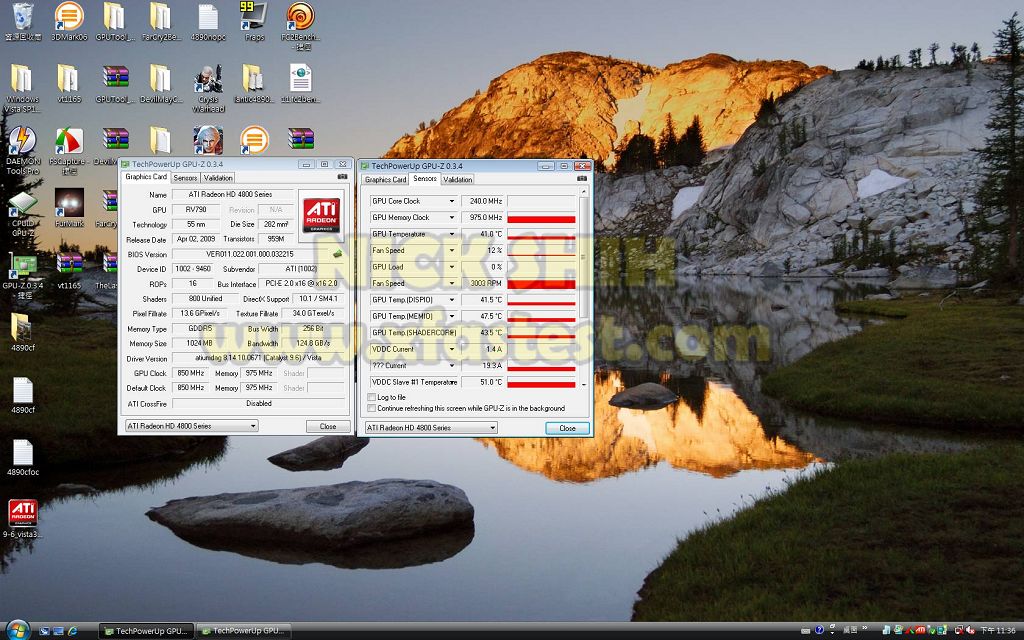
Task: Open the Fraps desktop shortcut
Action: [x=253, y=17]
